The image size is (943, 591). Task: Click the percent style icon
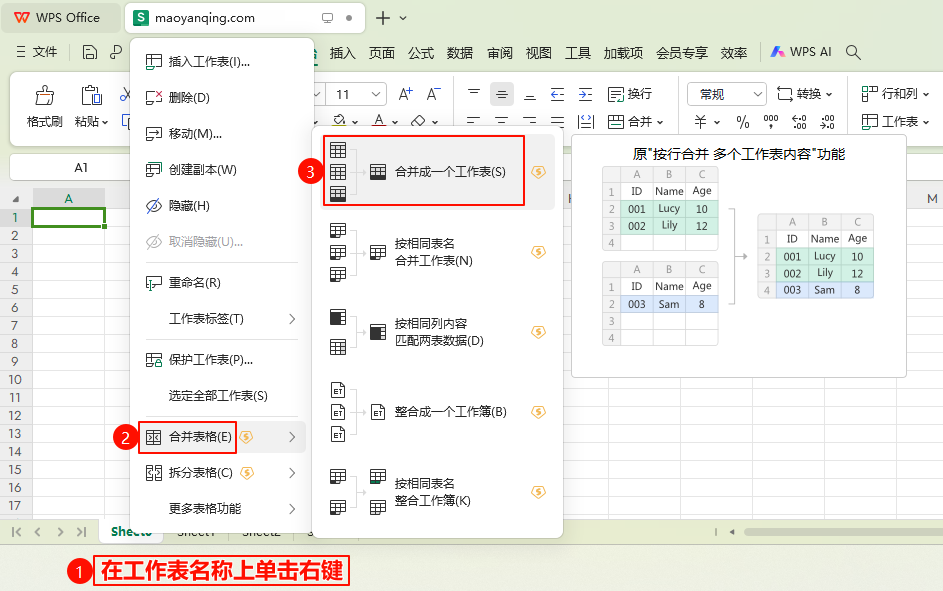tap(743, 122)
